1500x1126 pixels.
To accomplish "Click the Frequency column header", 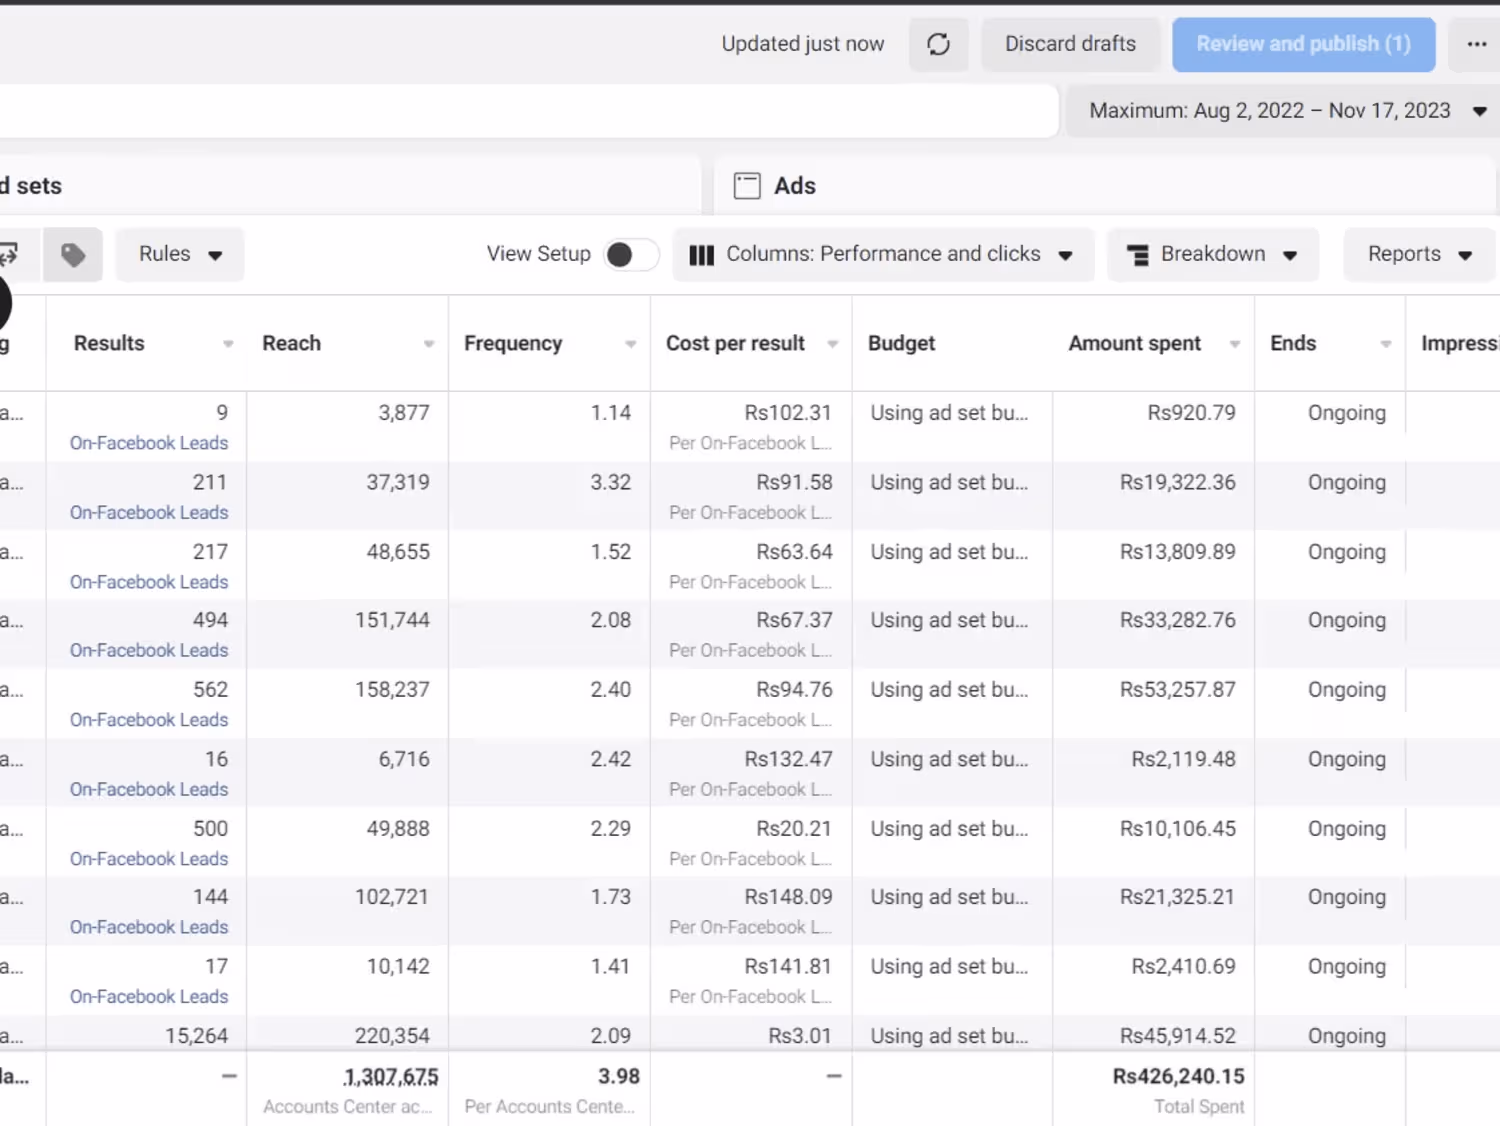I will pyautogui.click(x=513, y=344).
